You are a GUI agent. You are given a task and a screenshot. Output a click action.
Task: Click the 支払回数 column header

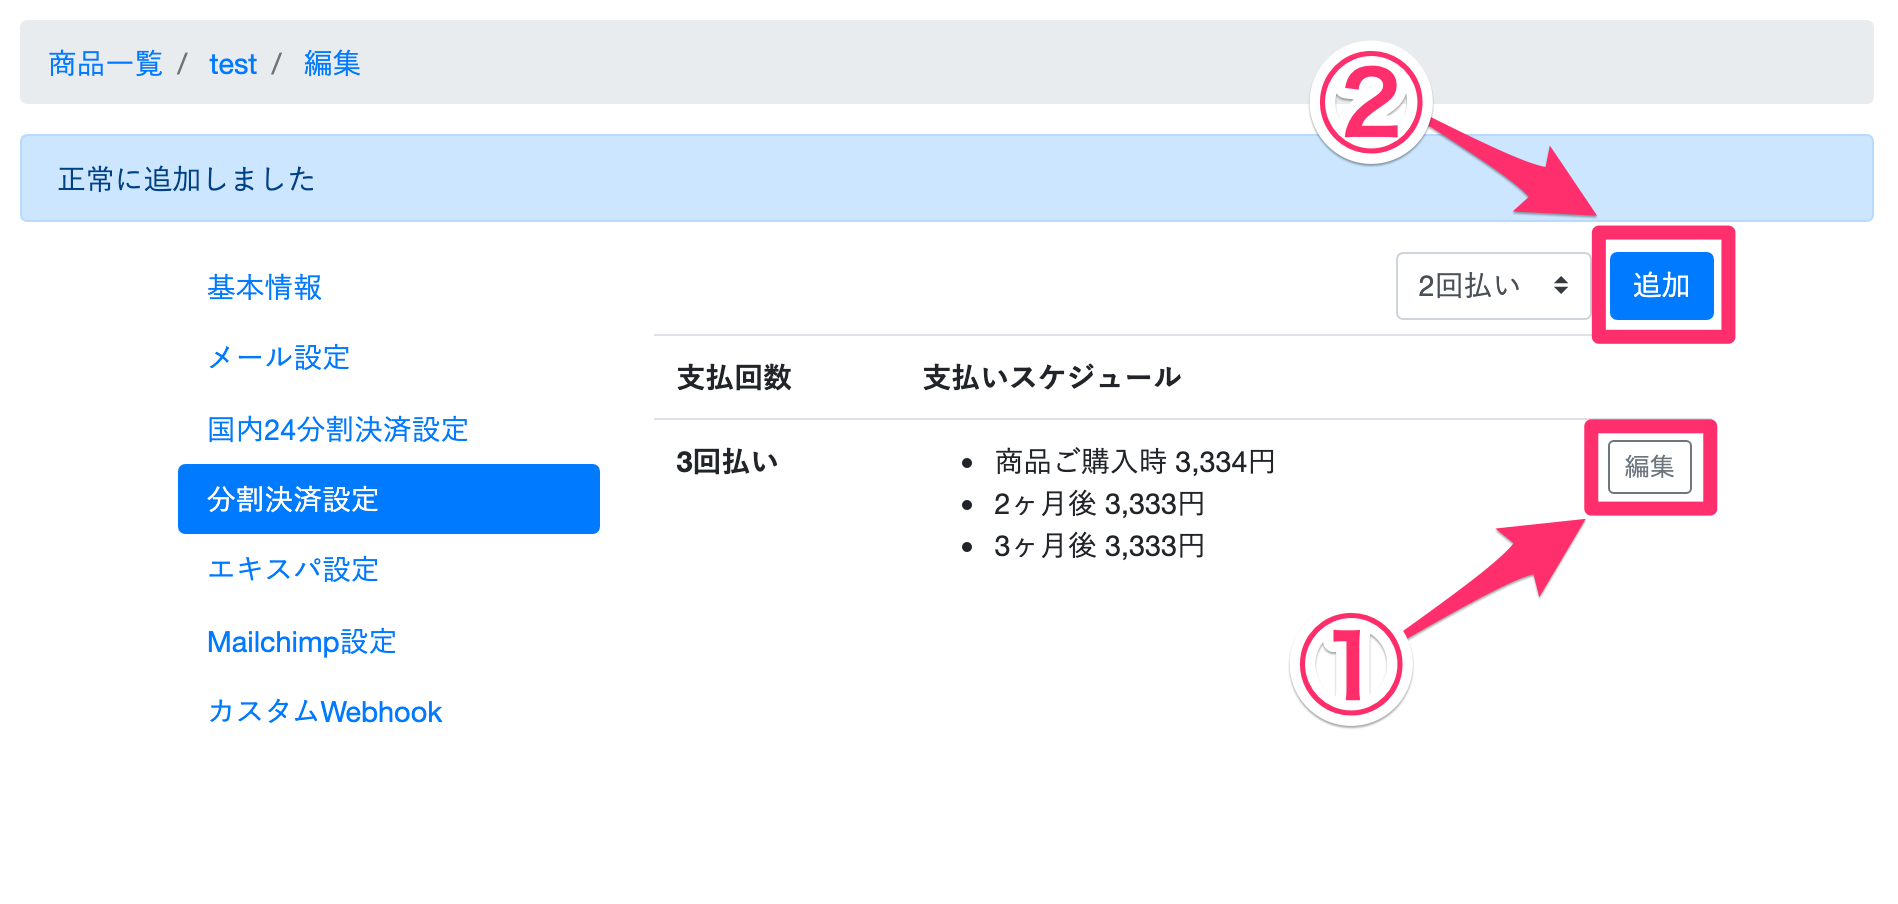click(734, 378)
